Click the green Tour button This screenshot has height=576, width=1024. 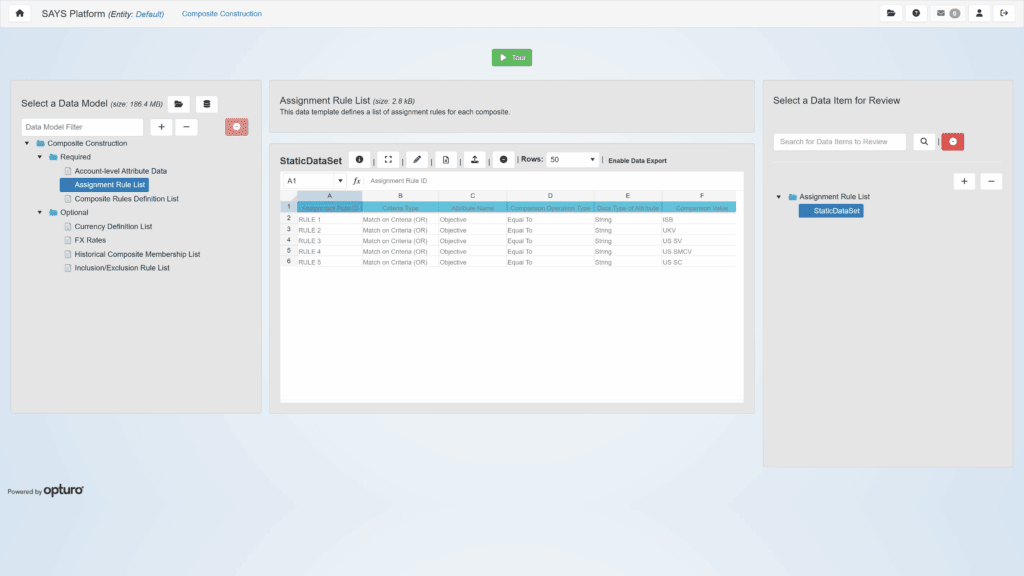pyautogui.click(x=512, y=58)
